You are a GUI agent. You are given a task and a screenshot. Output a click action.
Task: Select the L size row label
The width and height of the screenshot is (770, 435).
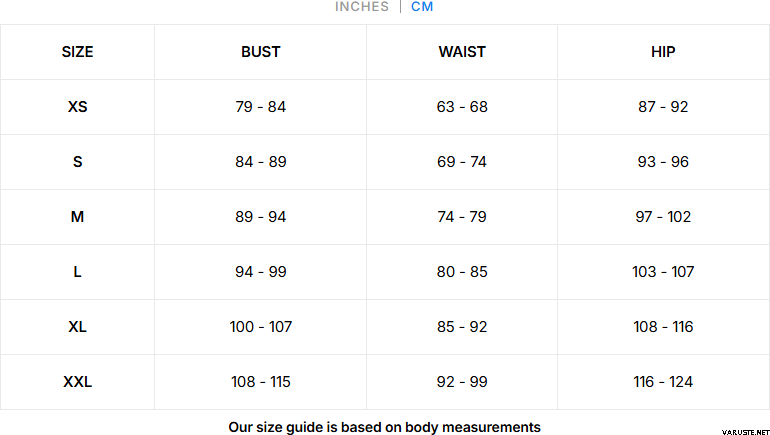click(x=77, y=272)
